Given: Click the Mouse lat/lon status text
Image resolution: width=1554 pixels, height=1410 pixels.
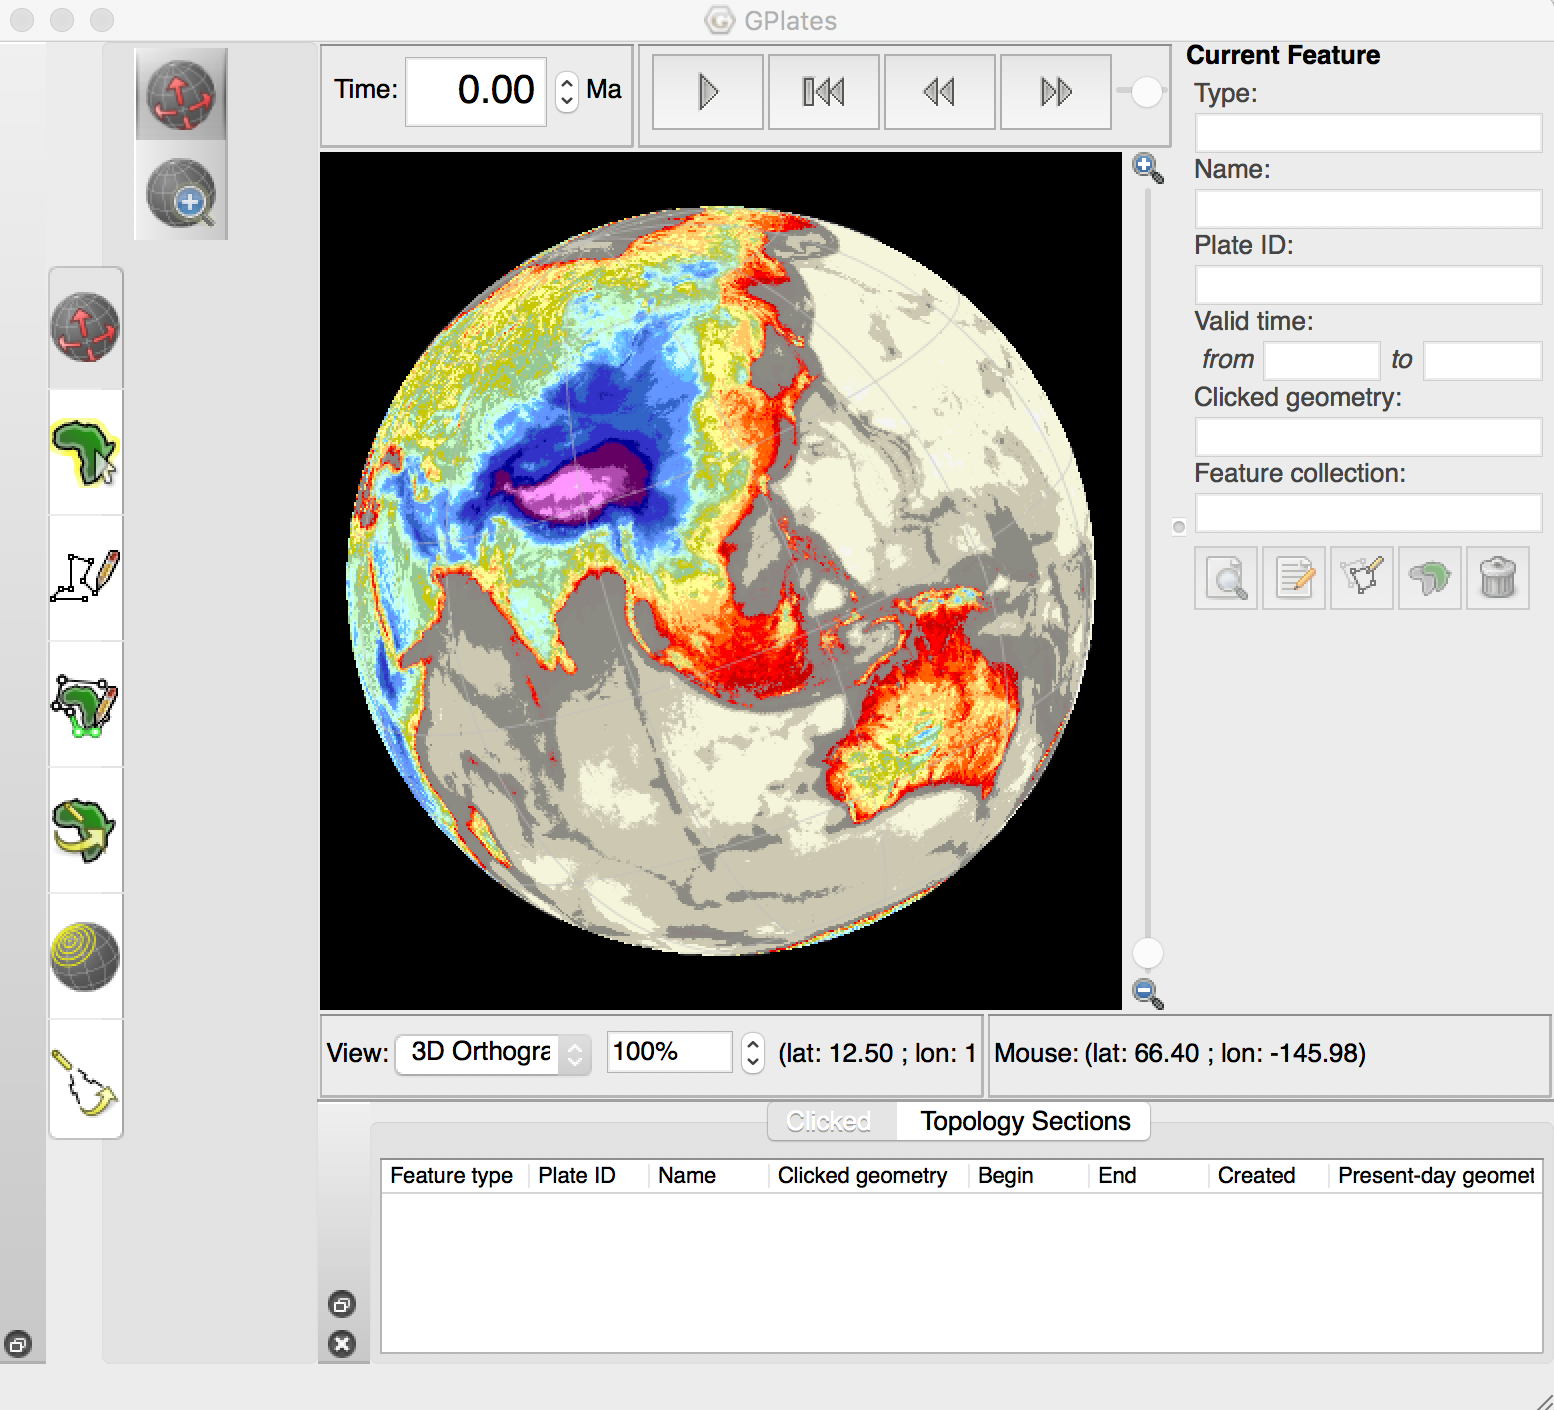Looking at the screenshot, I should tap(1180, 1053).
